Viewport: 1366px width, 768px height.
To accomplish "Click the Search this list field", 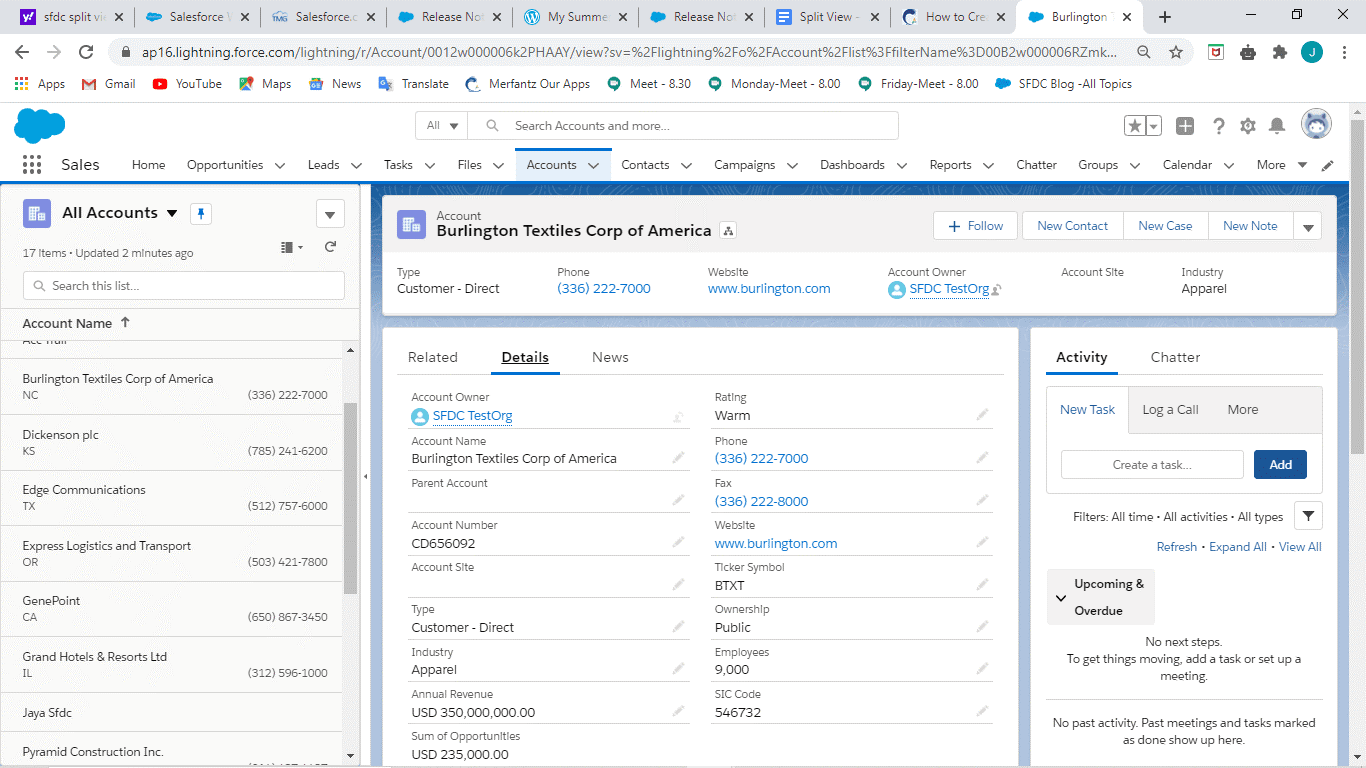I will (183, 285).
